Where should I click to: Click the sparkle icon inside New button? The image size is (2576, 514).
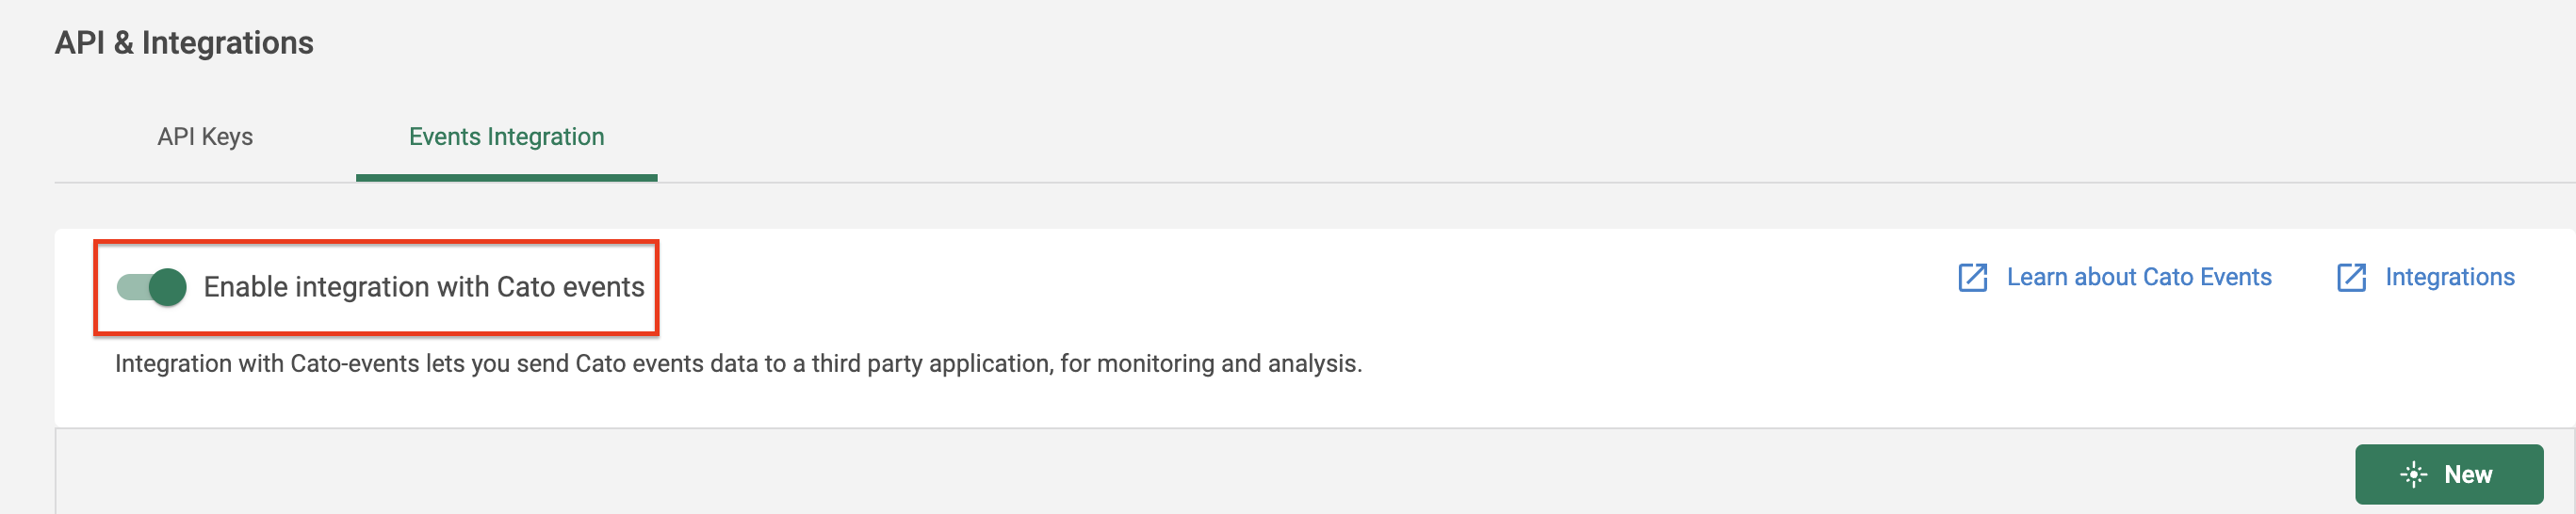pyautogui.click(x=2413, y=474)
